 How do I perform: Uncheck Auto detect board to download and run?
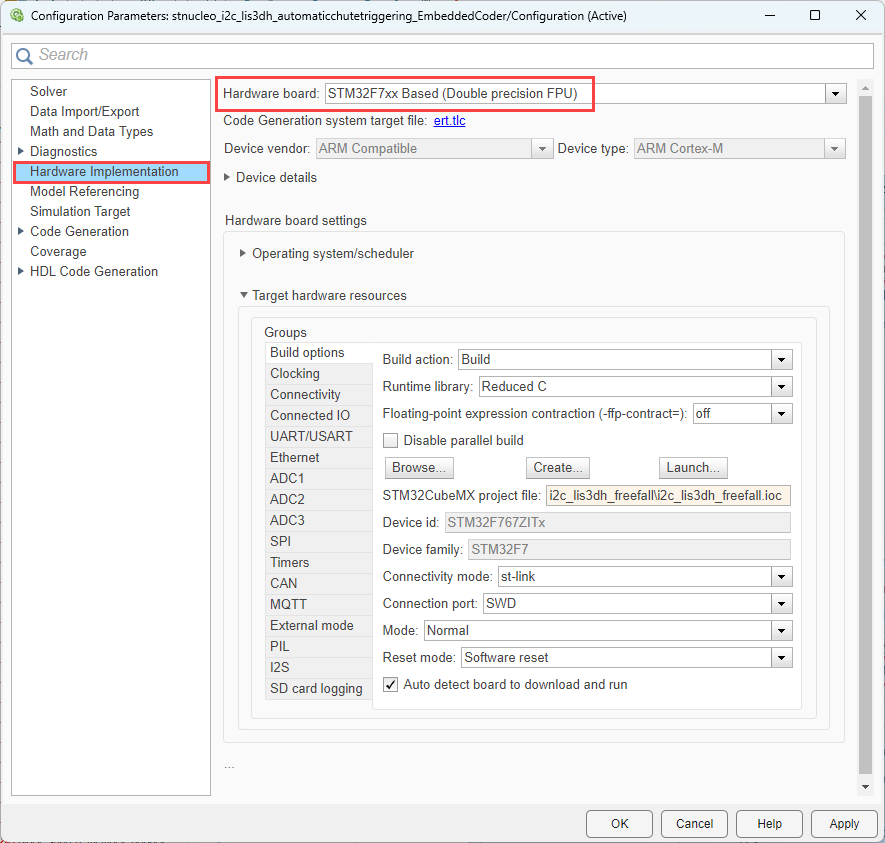pos(390,684)
